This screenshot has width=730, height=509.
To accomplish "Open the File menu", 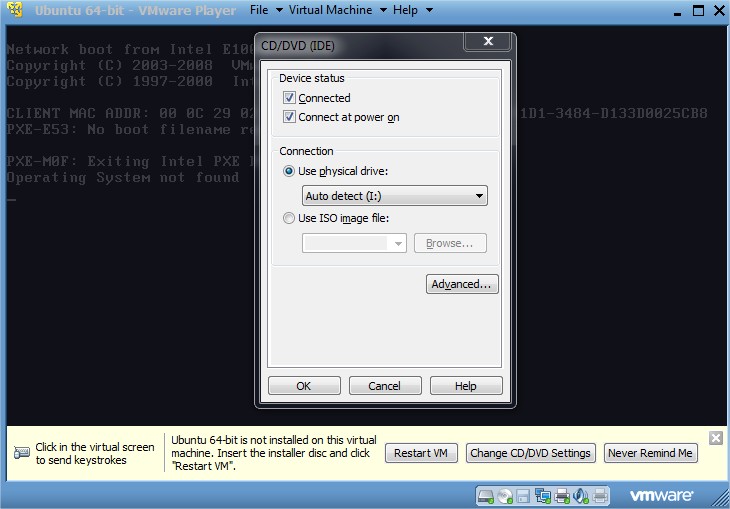I will [x=266, y=10].
